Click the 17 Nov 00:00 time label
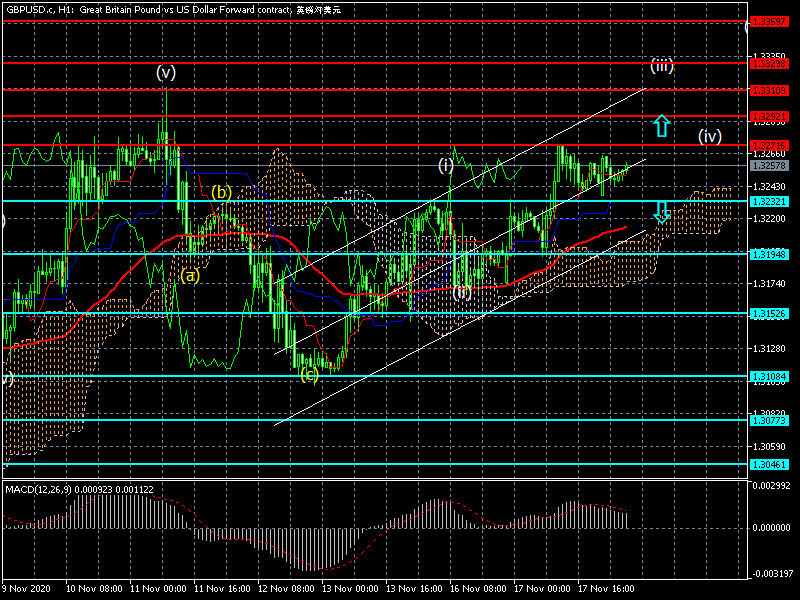800x600 pixels. tap(542, 588)
